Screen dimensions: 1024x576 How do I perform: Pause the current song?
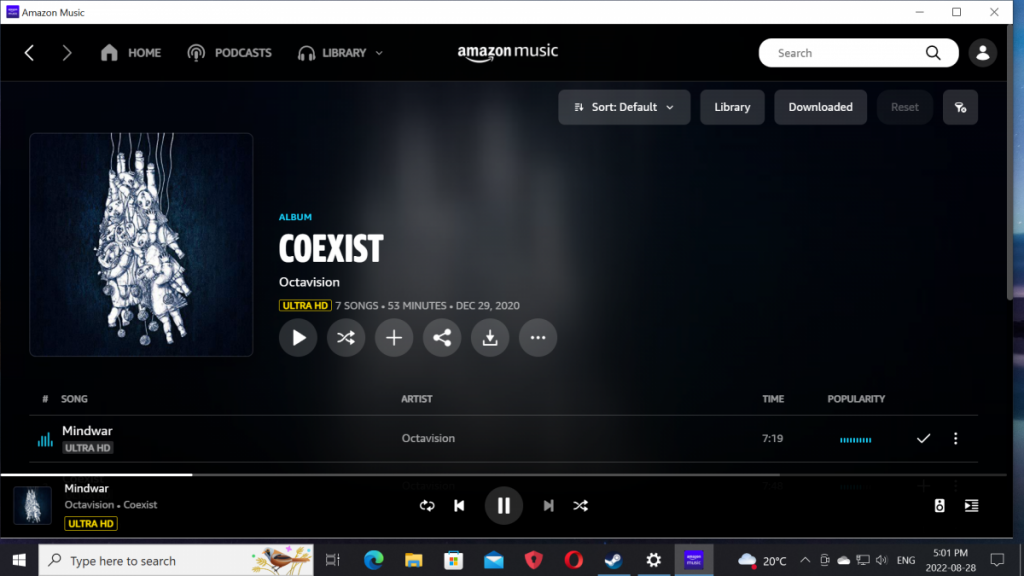[504, 505]
